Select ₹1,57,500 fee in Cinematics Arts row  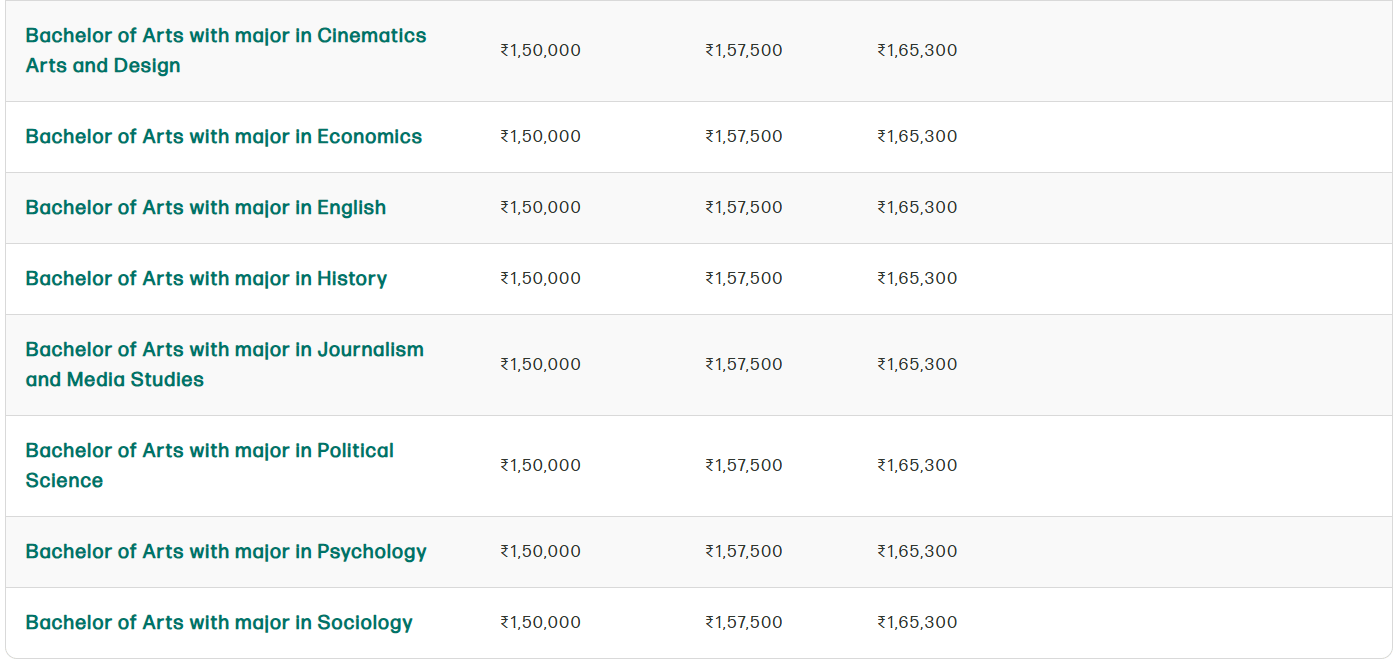pyautogui.click(x=744, y=50)
